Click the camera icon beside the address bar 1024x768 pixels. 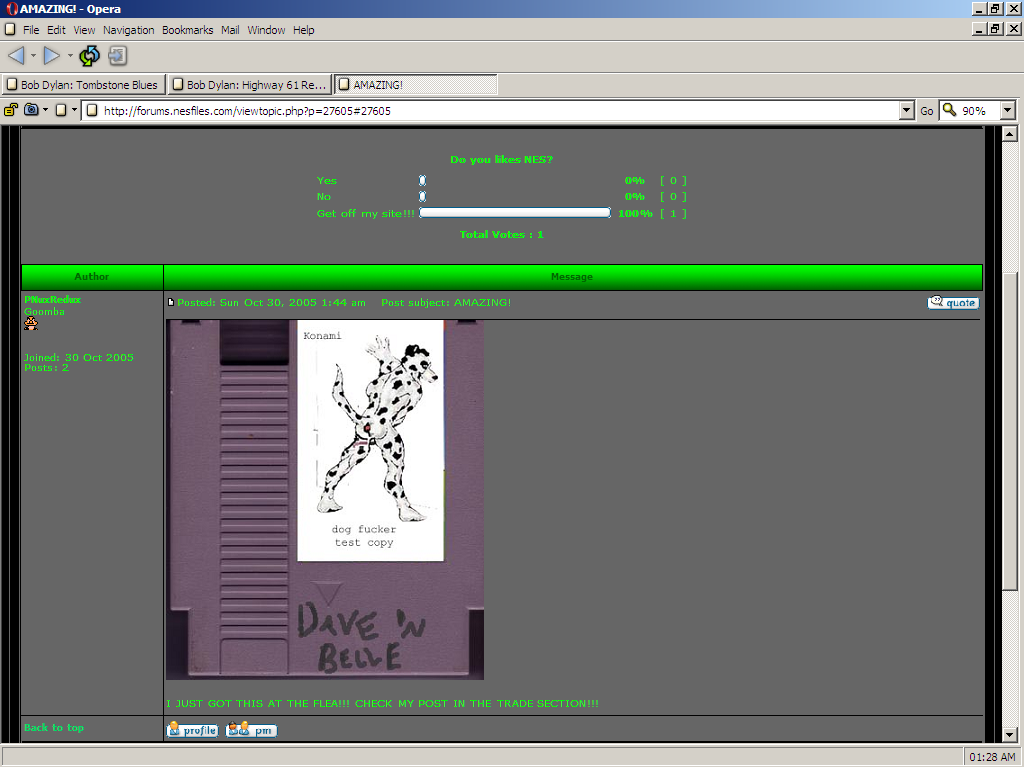coord(31,110)
